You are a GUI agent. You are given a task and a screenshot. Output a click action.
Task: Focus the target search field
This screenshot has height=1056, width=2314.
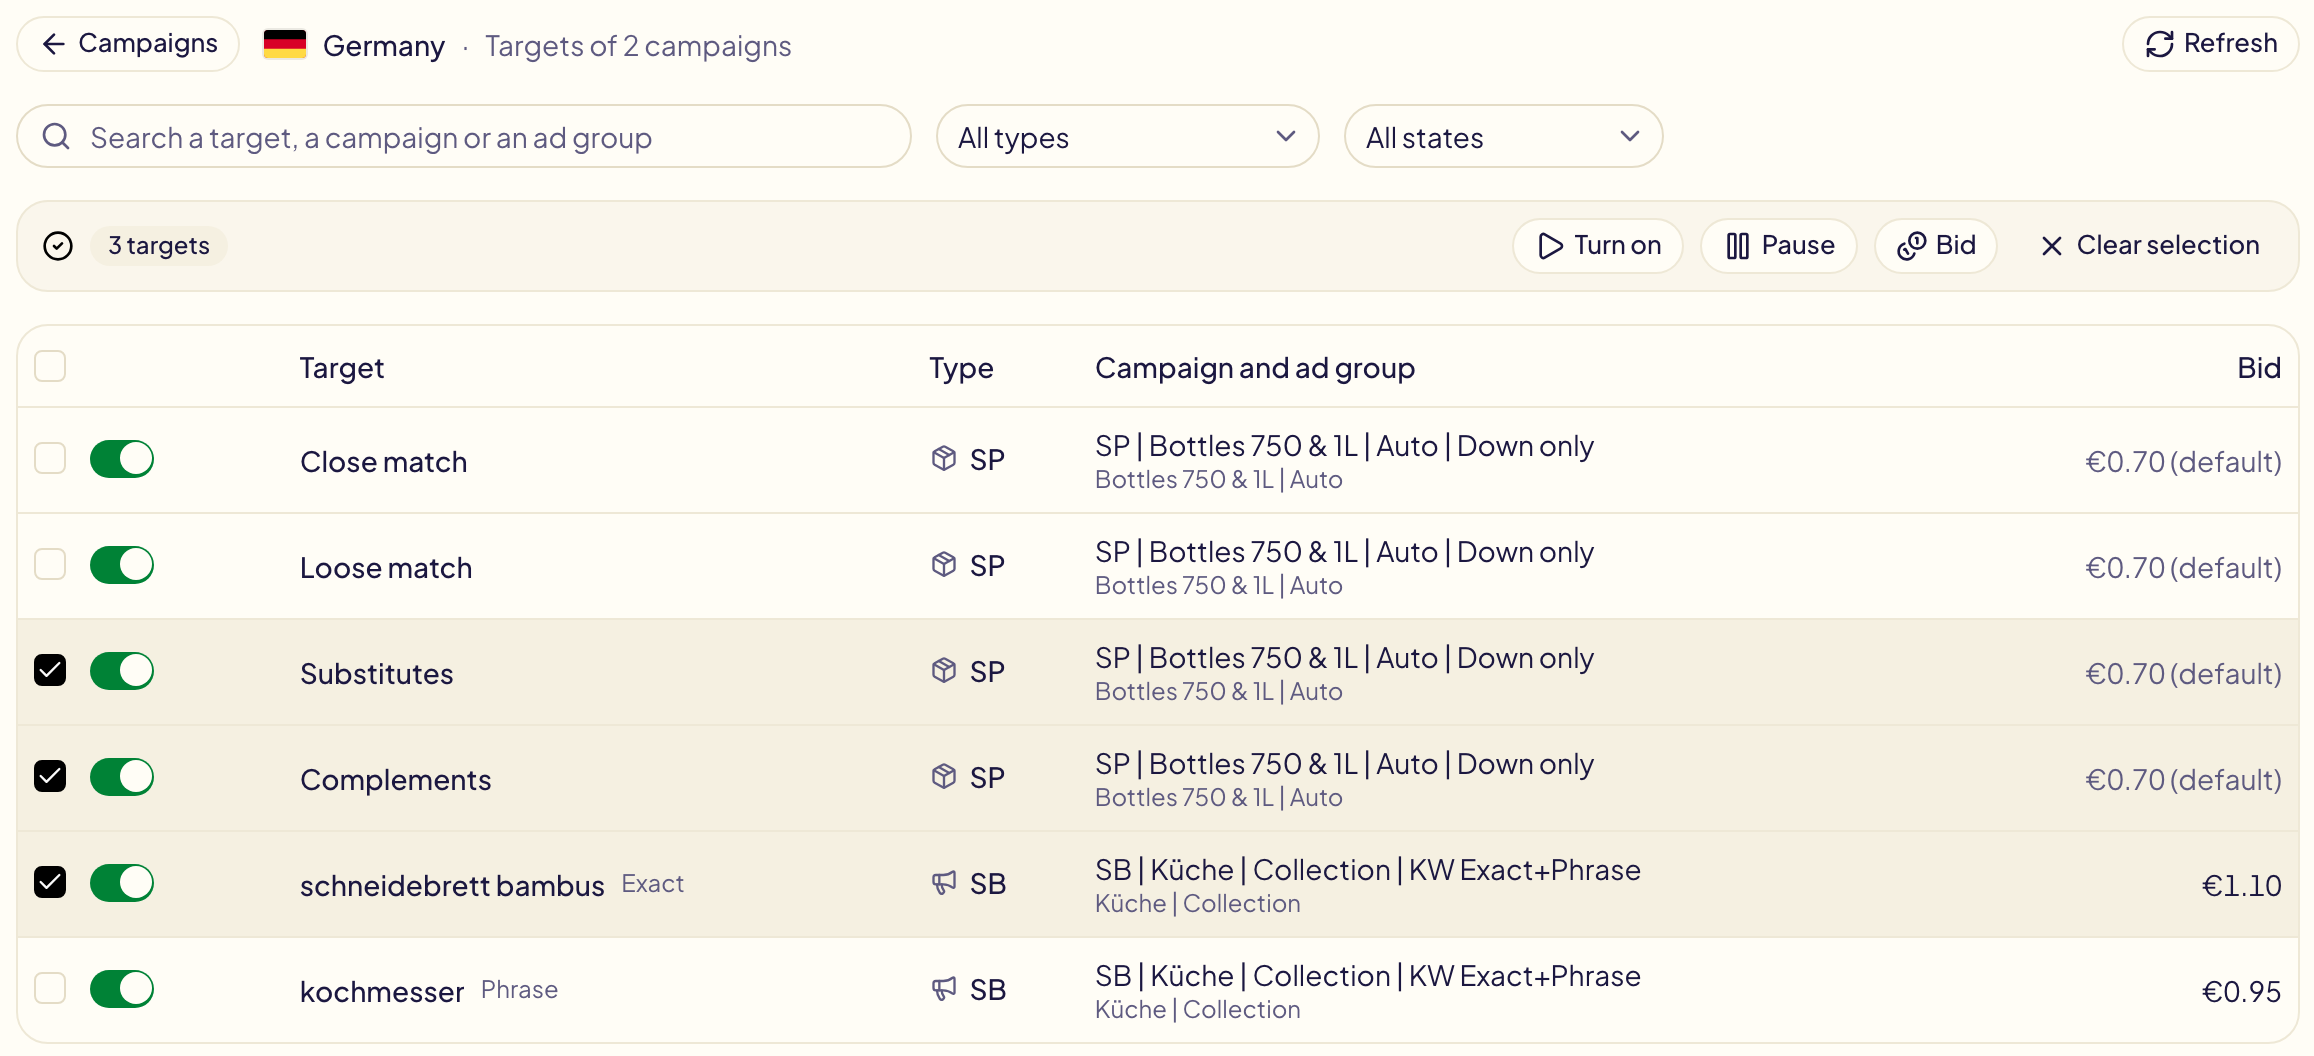(x=464, y=137)
